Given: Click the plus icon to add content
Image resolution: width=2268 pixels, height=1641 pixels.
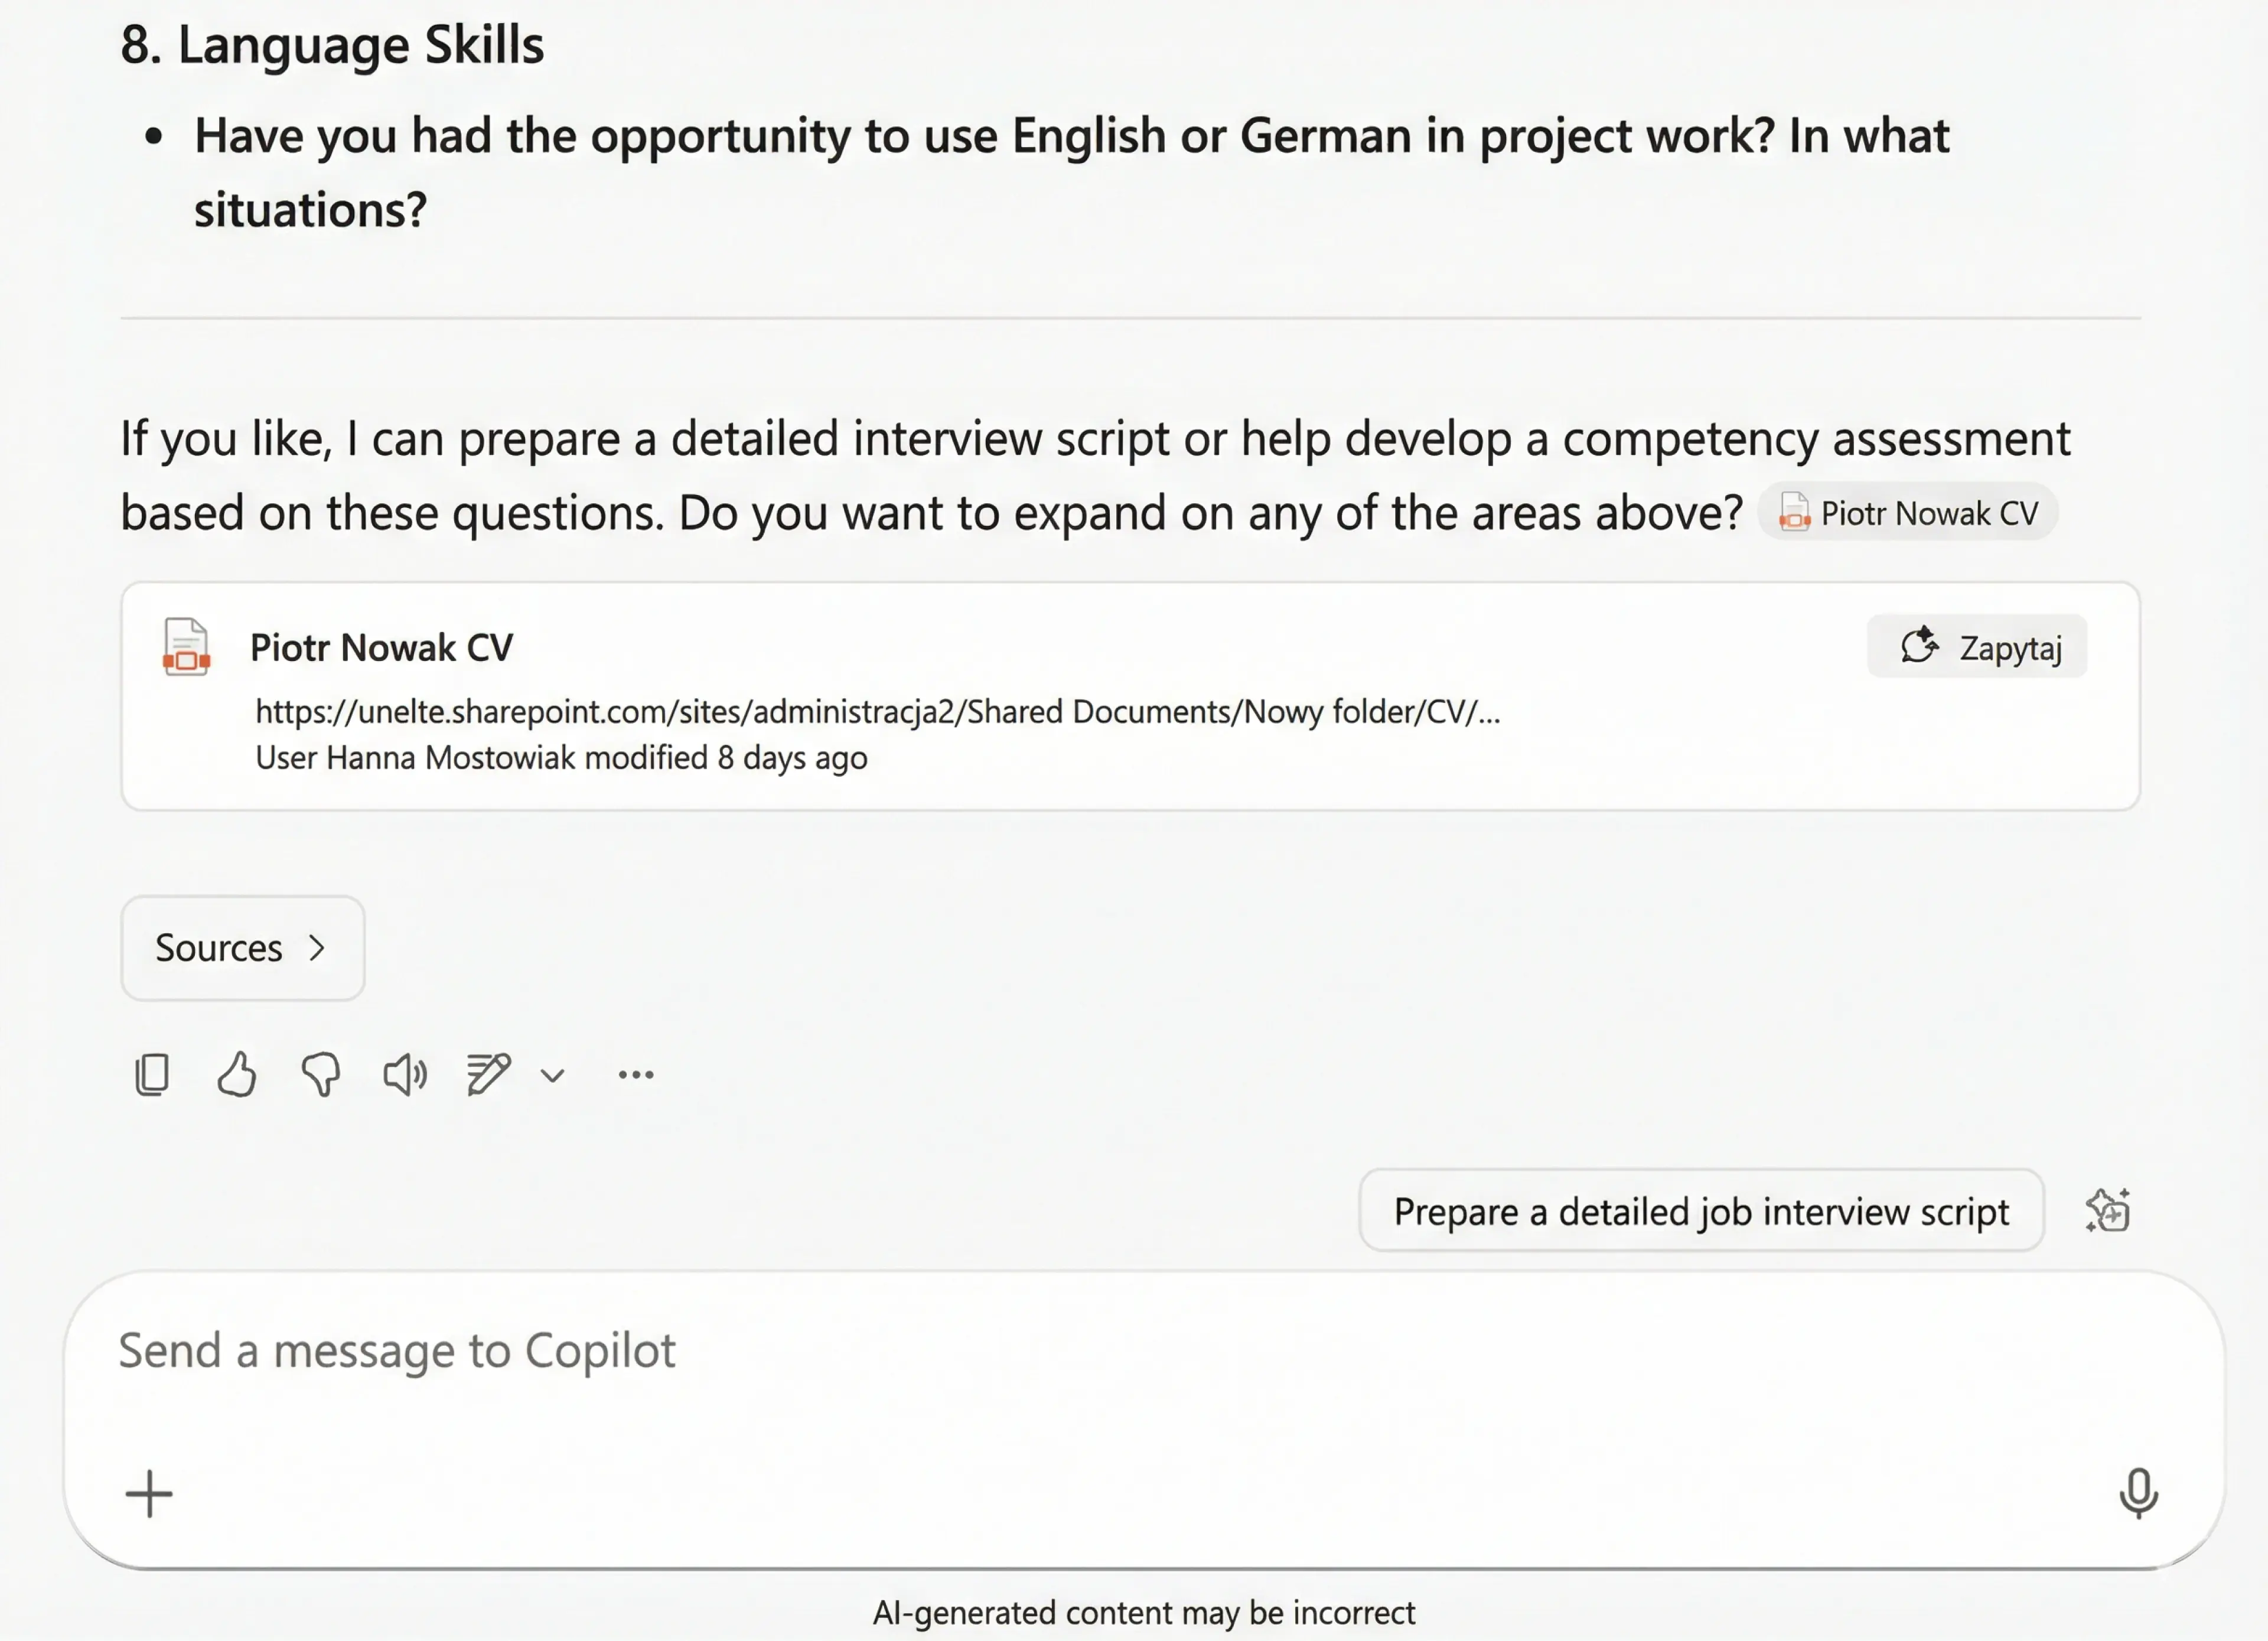Looking at the screenshot, I should pos(149,1494).
